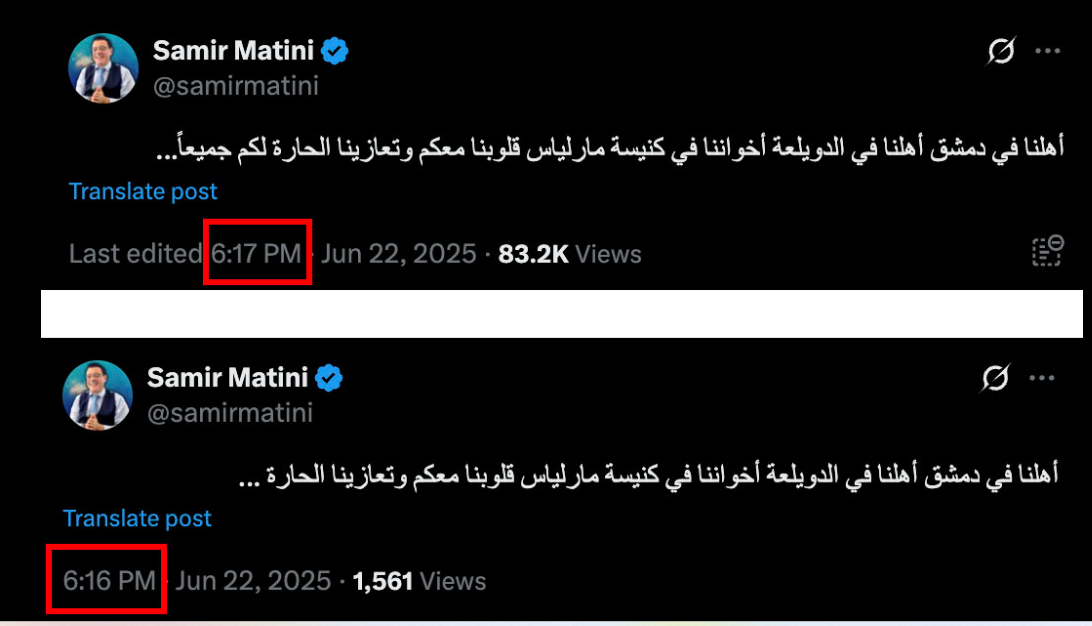Open the profile avatar on the 6:16 PM post
1092x626 pixels.
pos(97,395)
